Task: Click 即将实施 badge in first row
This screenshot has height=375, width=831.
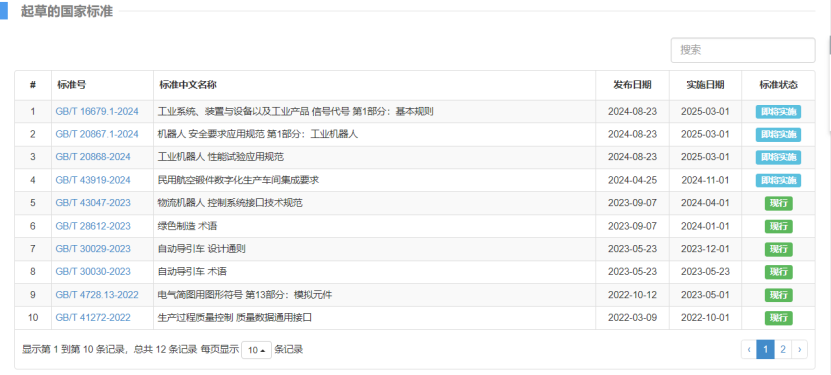Action: point(778,112)
